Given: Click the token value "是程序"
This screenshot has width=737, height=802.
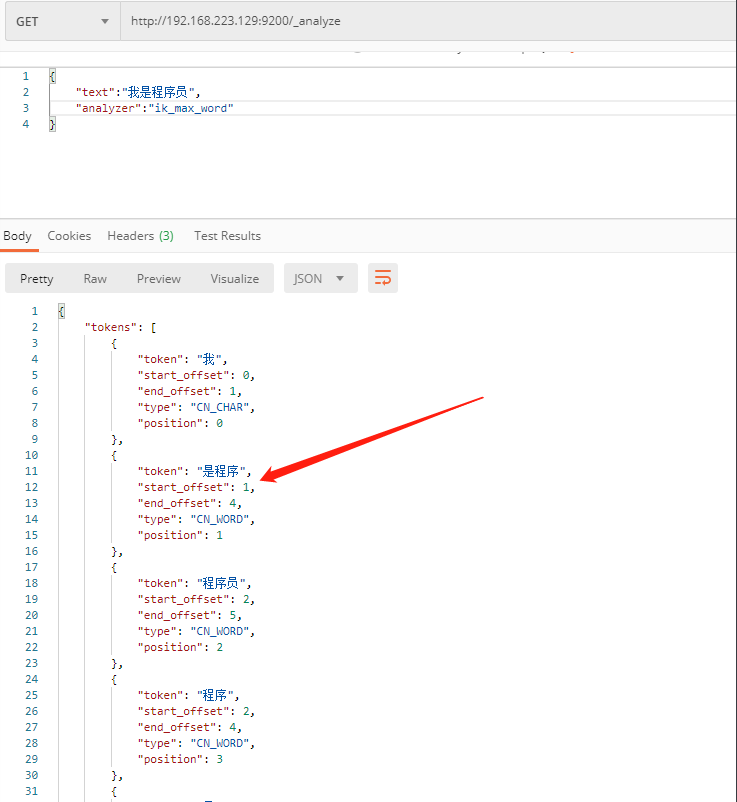Looking at the screenshot, I should click(x=221, y=471).
